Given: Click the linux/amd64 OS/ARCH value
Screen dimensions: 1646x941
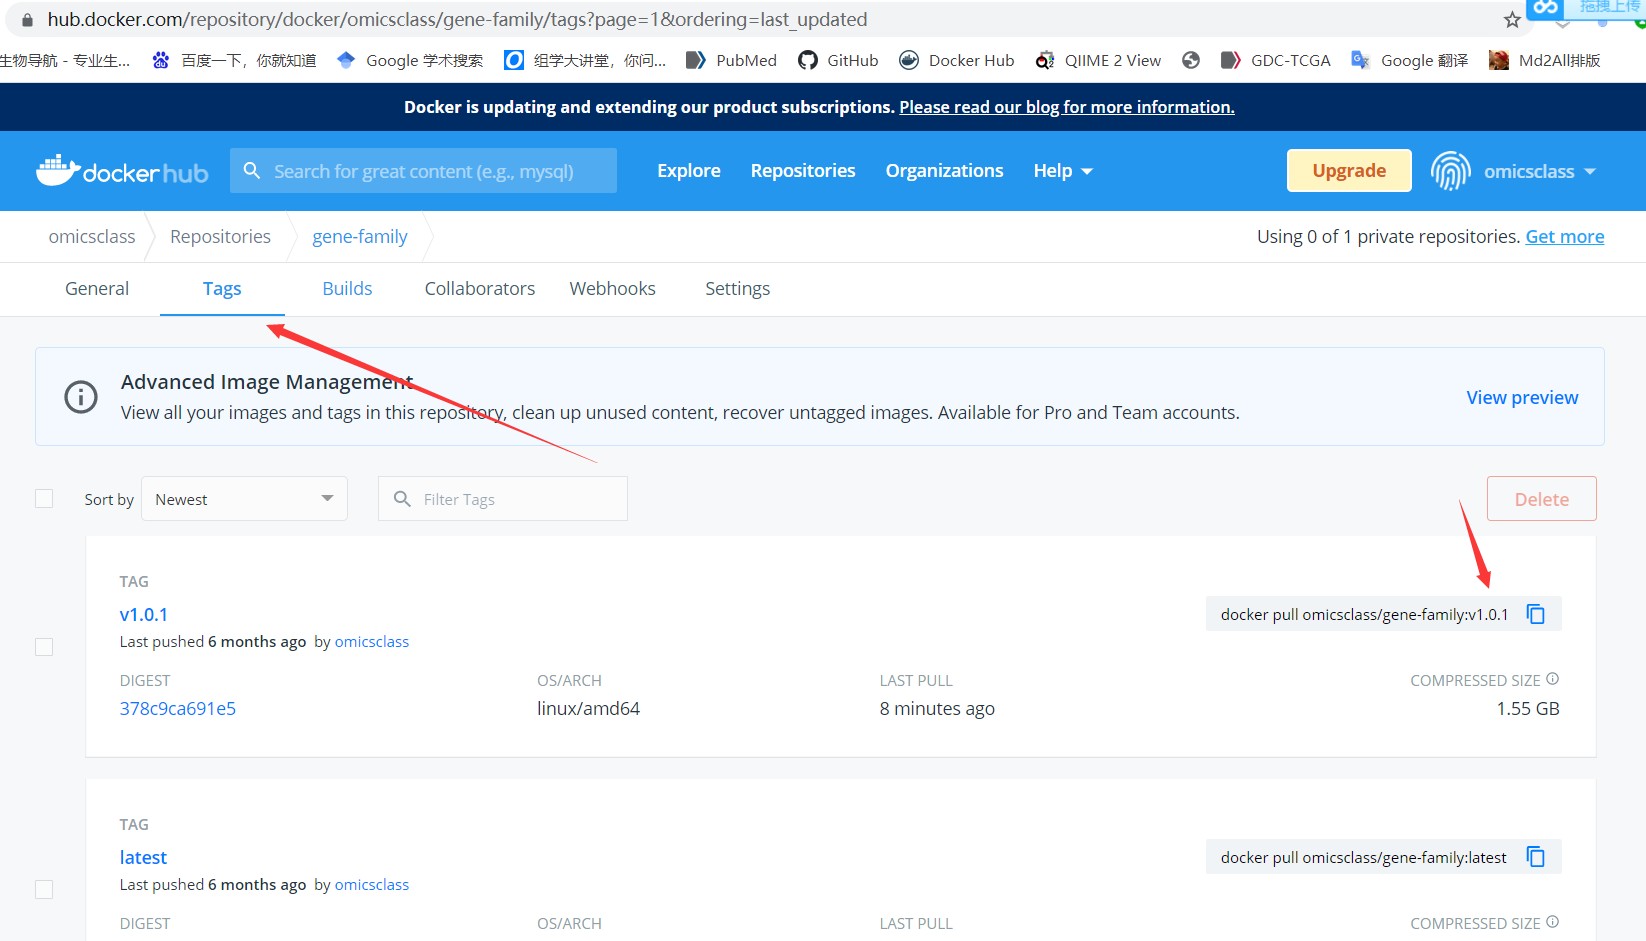Looking at the screenshot, I should point(588,708).
